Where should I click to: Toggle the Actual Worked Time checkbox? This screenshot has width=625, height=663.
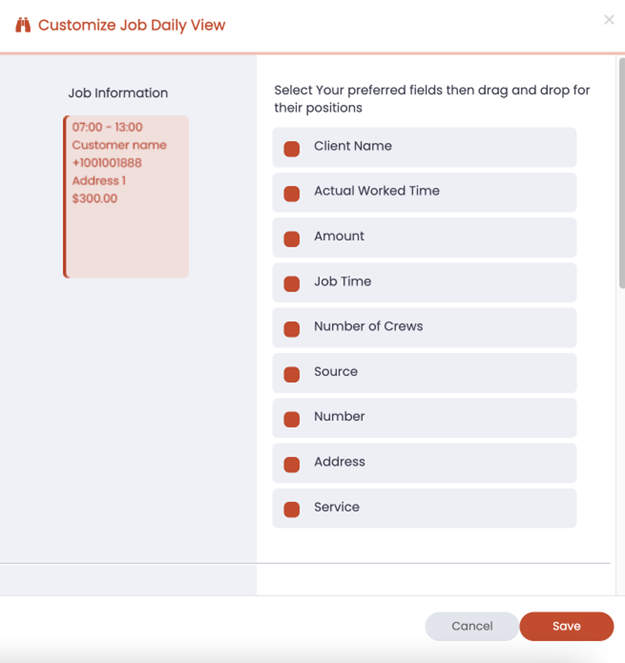coord(292,194)
